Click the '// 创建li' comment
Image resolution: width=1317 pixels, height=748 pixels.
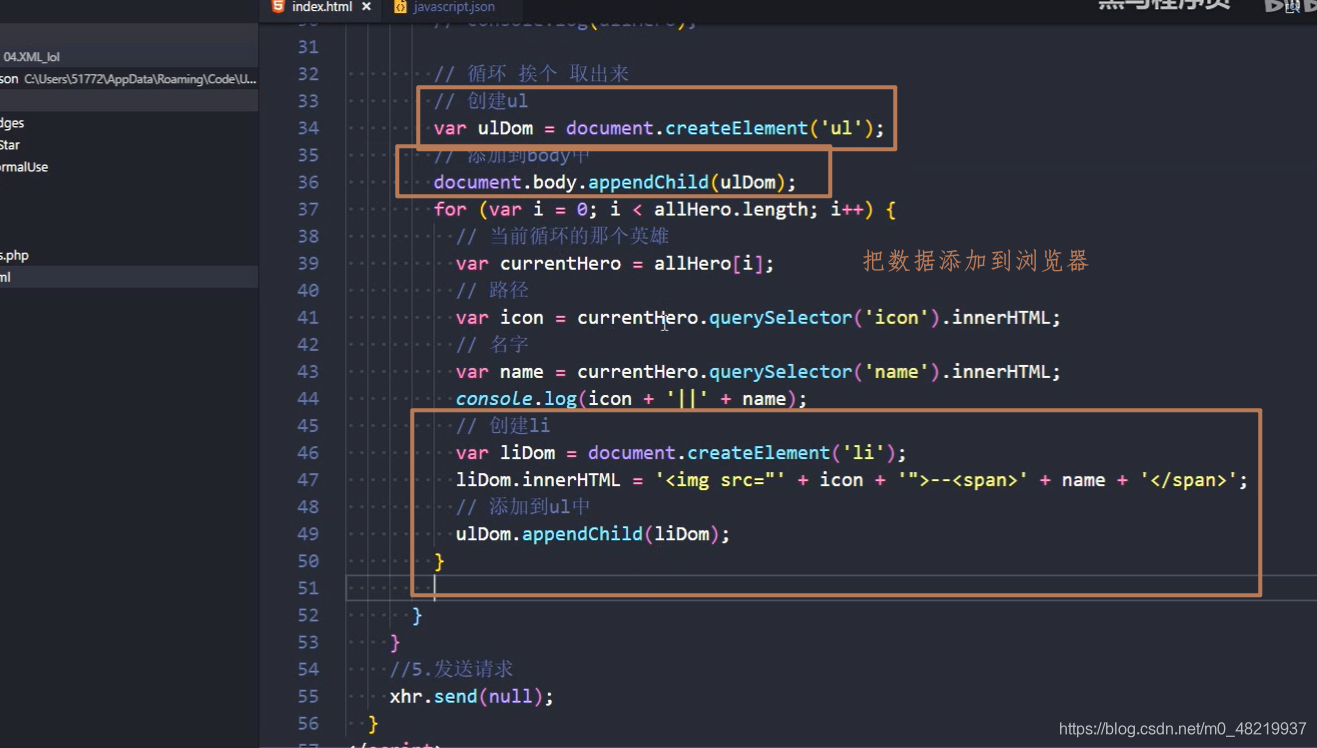tap(503, 425)
